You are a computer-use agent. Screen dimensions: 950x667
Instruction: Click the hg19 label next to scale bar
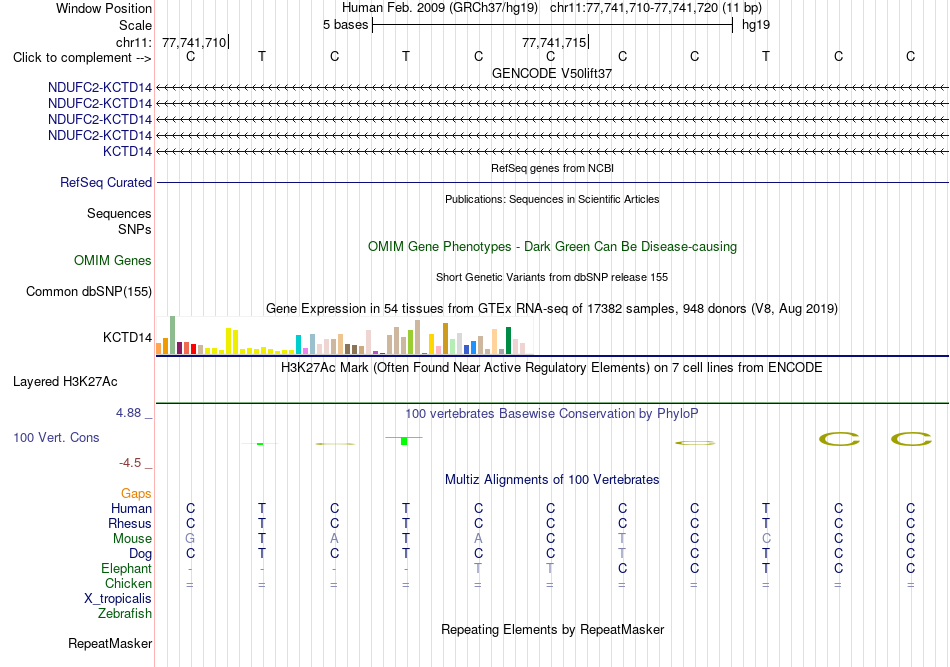click(756, 25)
